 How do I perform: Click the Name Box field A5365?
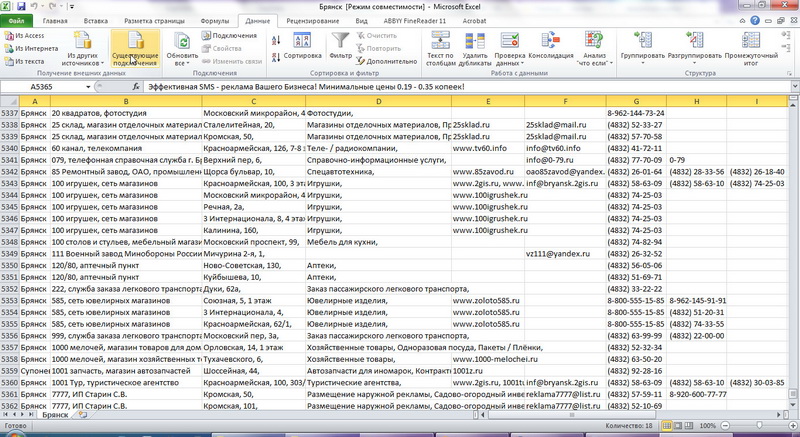click(42, 87)
